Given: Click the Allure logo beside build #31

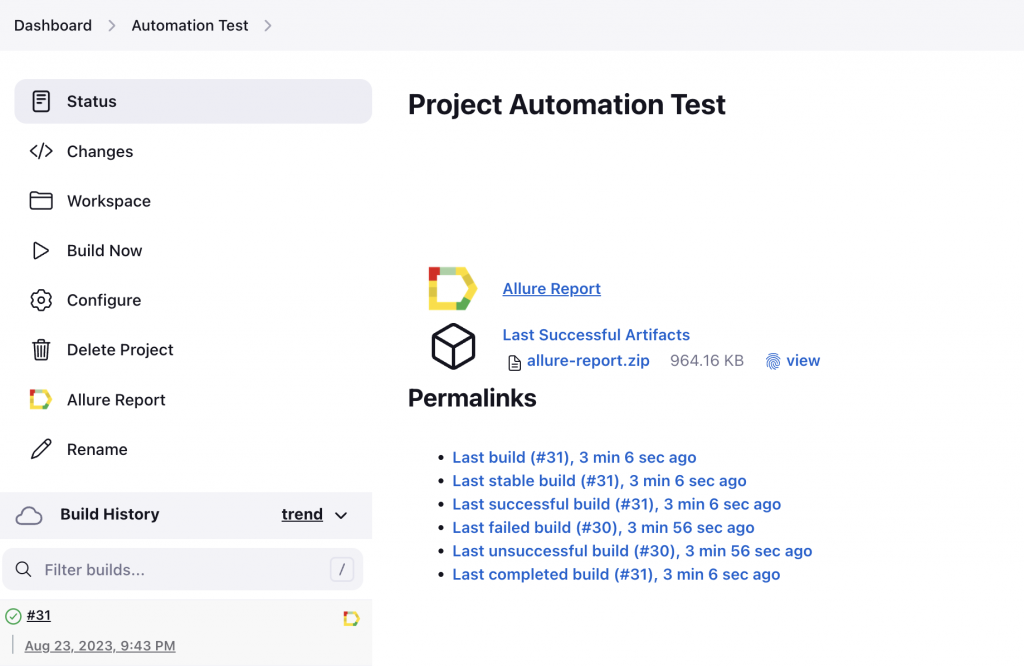Looking at the screenshot, I should click(351, 619).
